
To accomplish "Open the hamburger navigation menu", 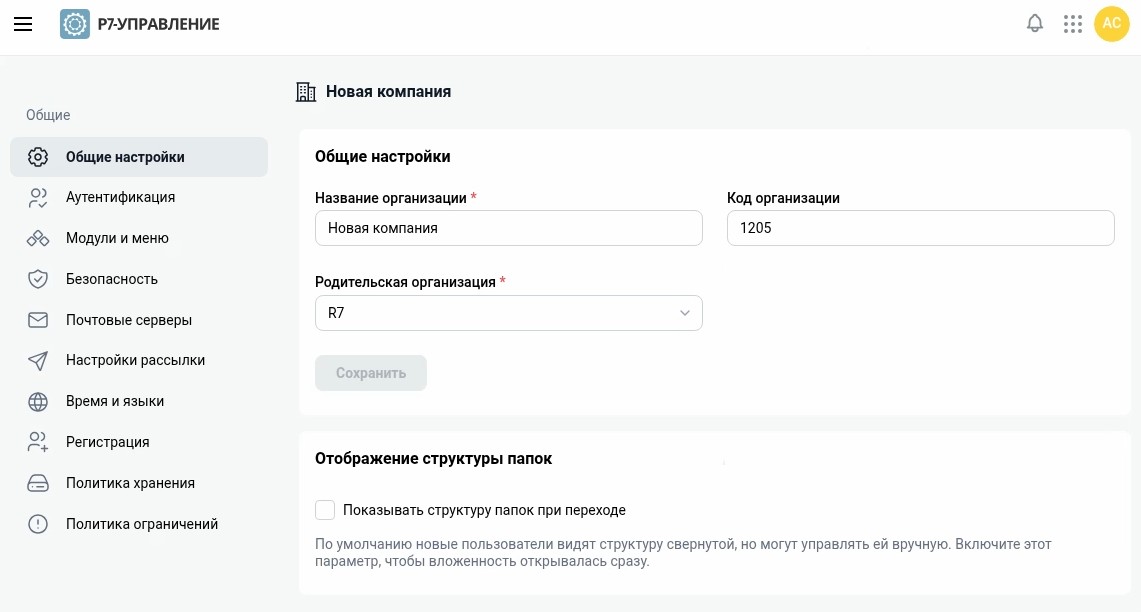I will pyautogui.click(x=23, y=24).
